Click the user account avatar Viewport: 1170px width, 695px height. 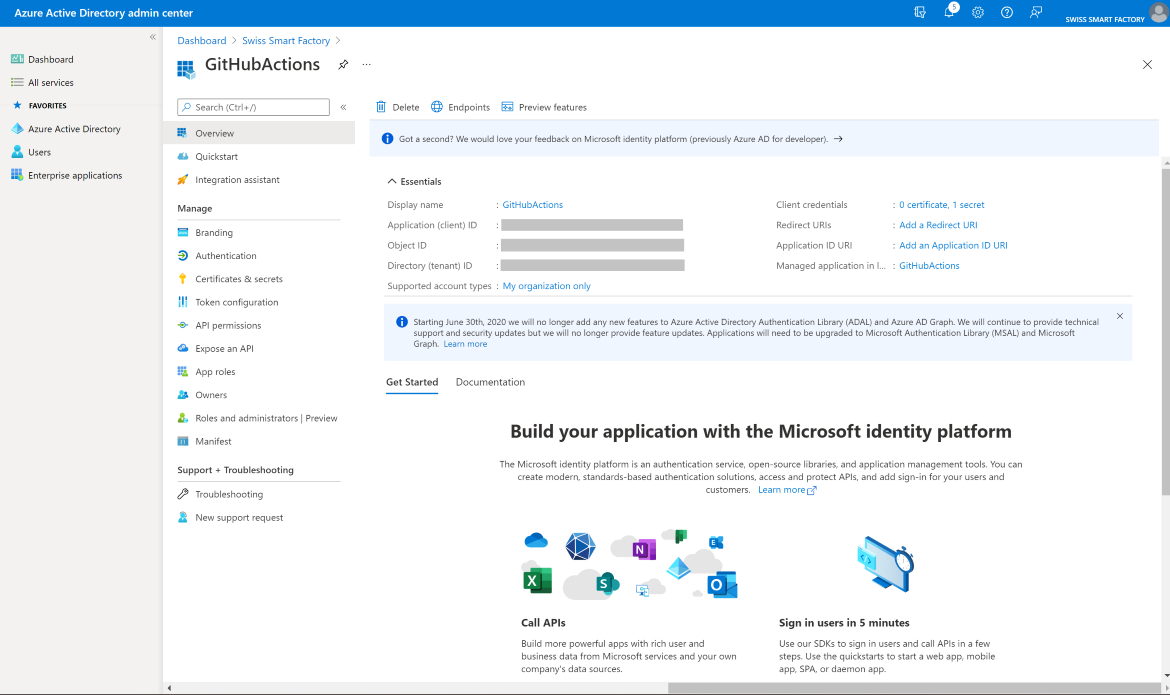[1158, 13]
